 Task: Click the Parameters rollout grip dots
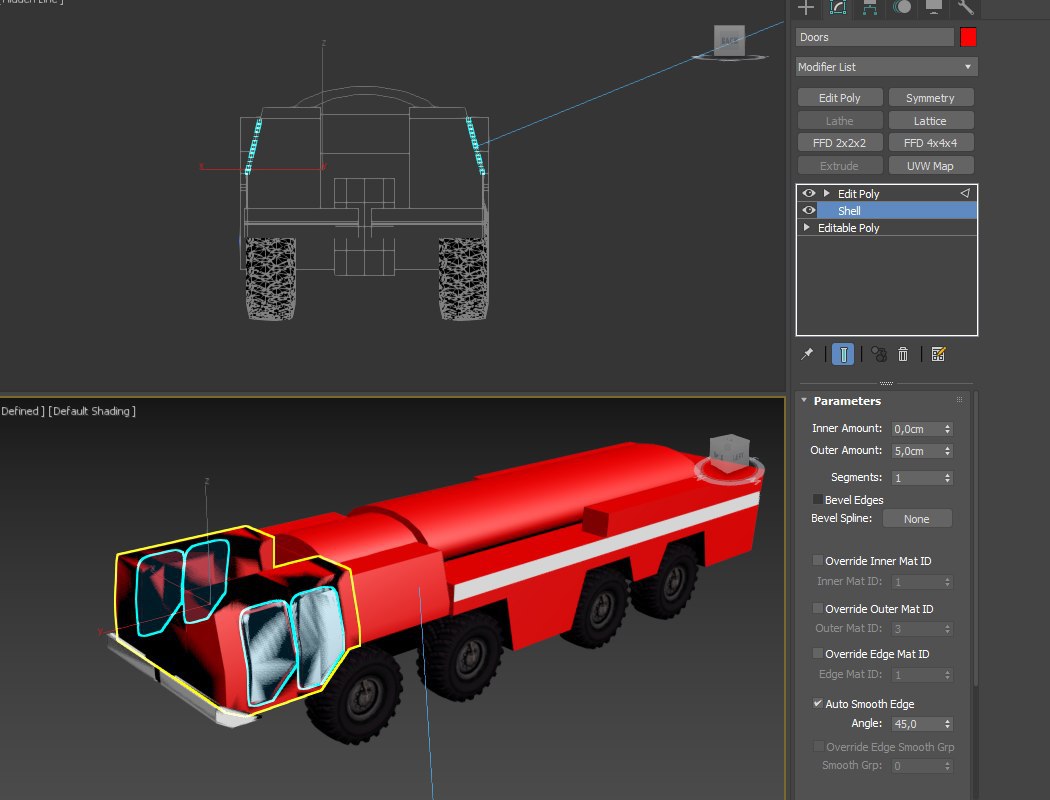960,400
